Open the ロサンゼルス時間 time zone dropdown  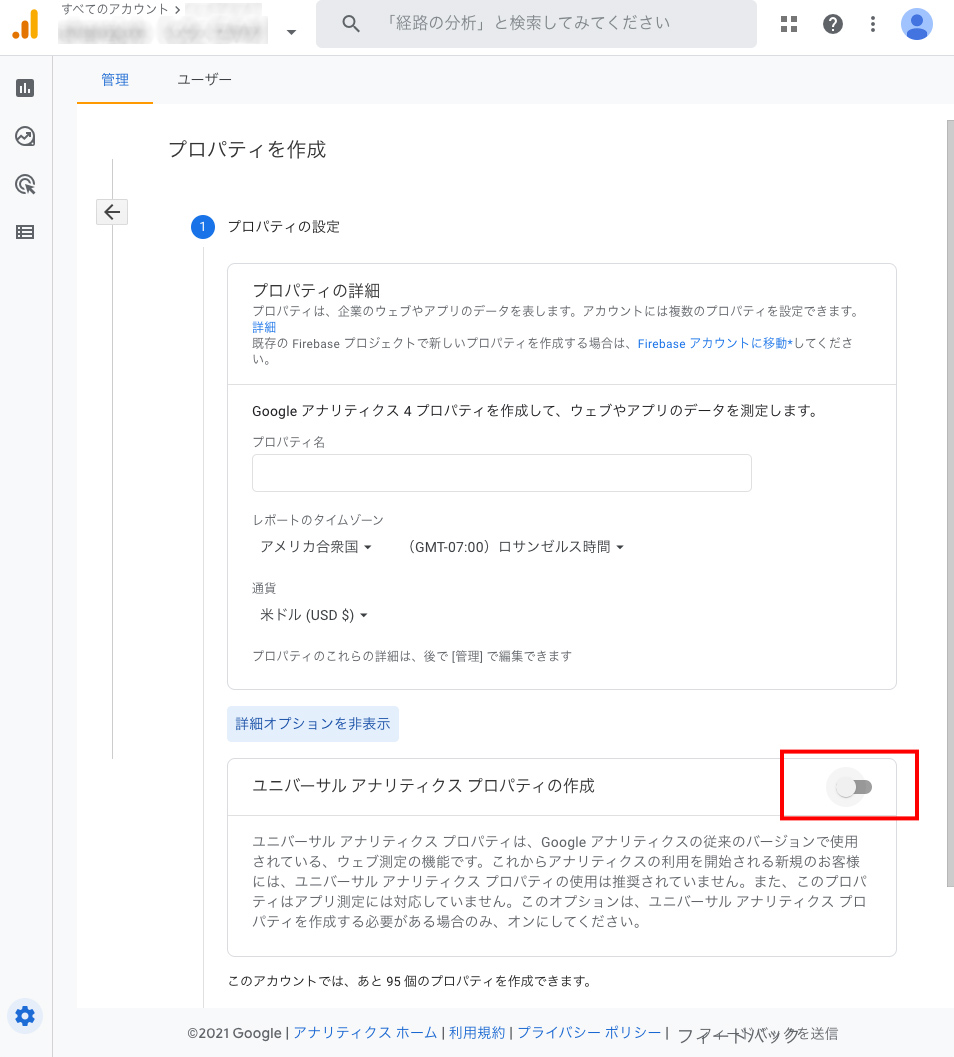tap(516, 547)
